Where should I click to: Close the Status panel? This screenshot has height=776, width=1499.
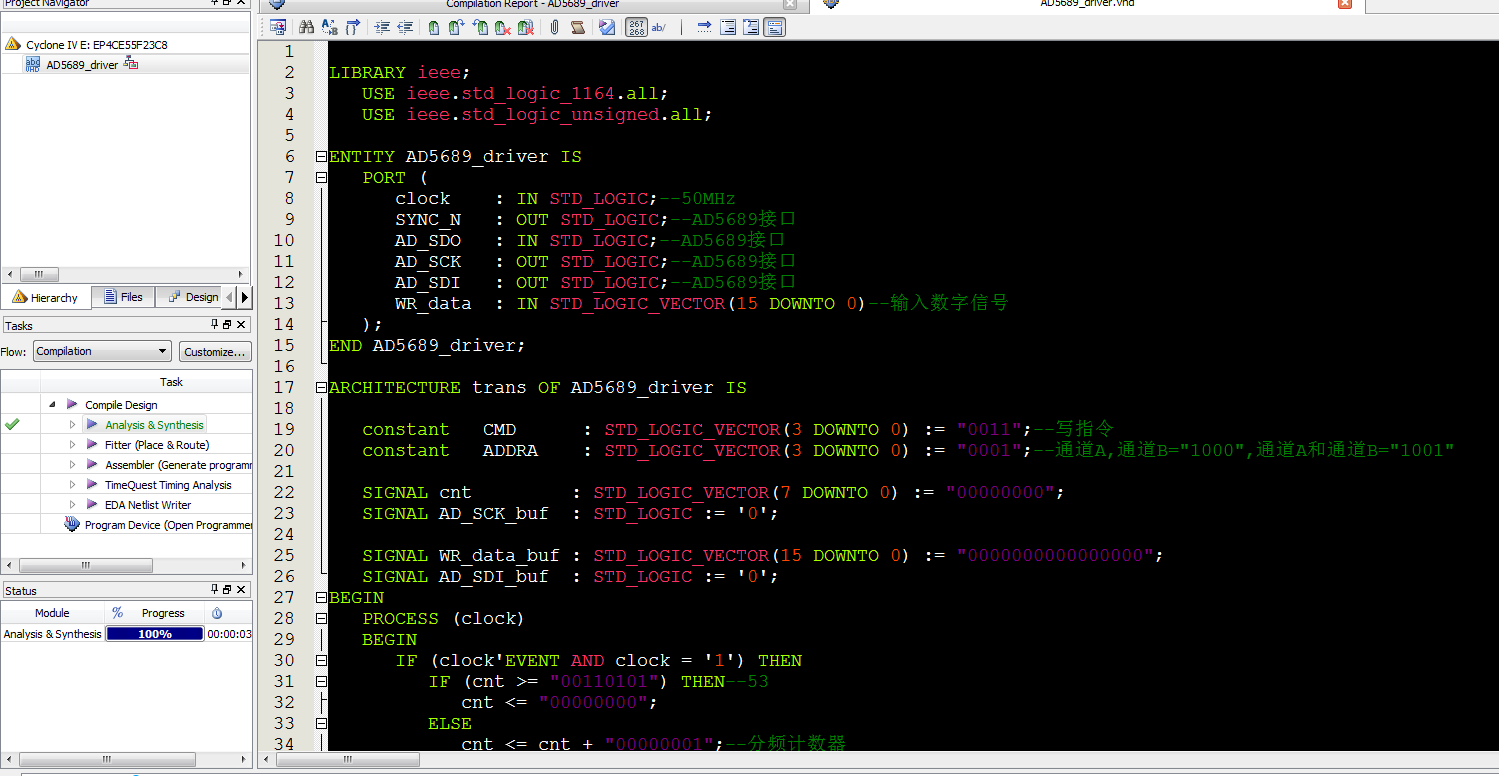click(x=241, y=590)
